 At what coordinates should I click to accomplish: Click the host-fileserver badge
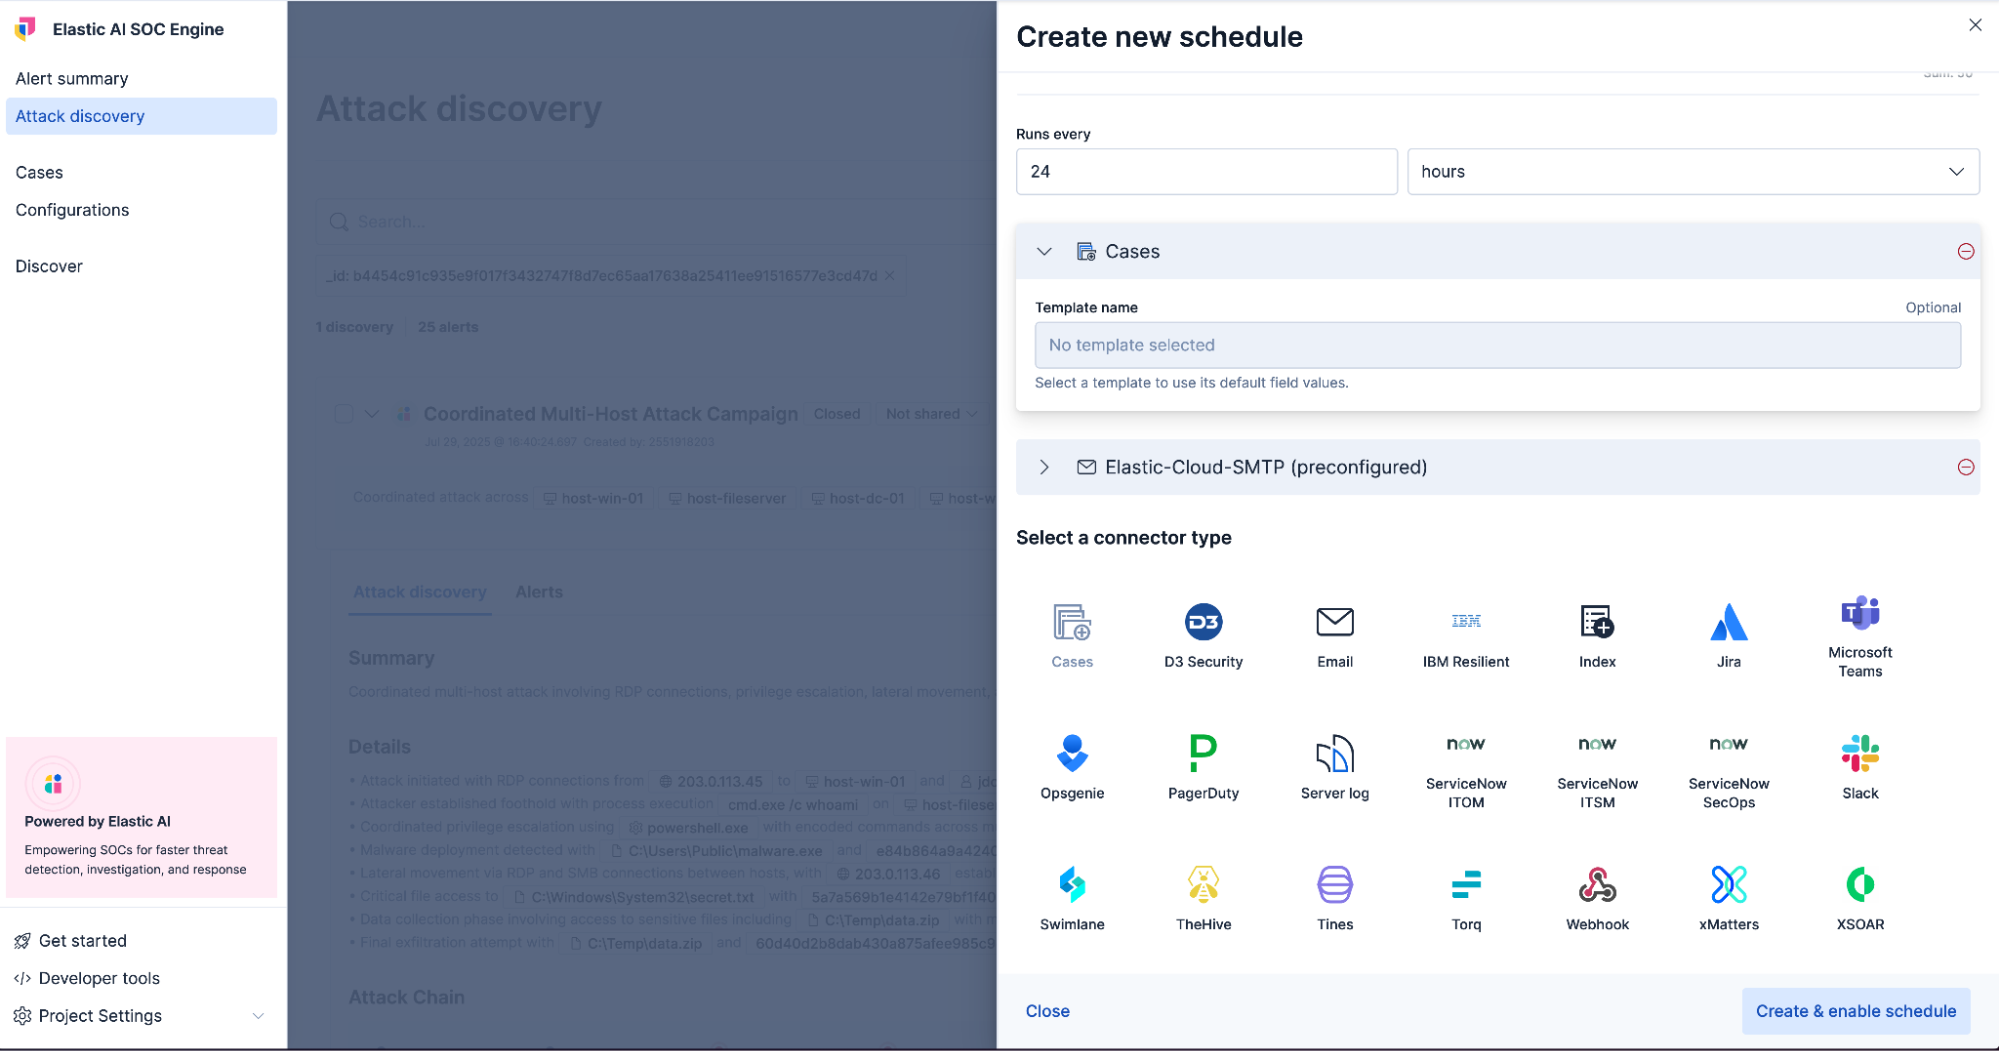728,498
